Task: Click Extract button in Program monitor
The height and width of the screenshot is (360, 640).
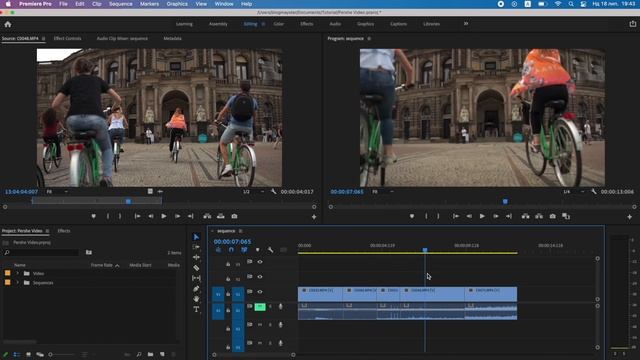Action: (539, 216)
